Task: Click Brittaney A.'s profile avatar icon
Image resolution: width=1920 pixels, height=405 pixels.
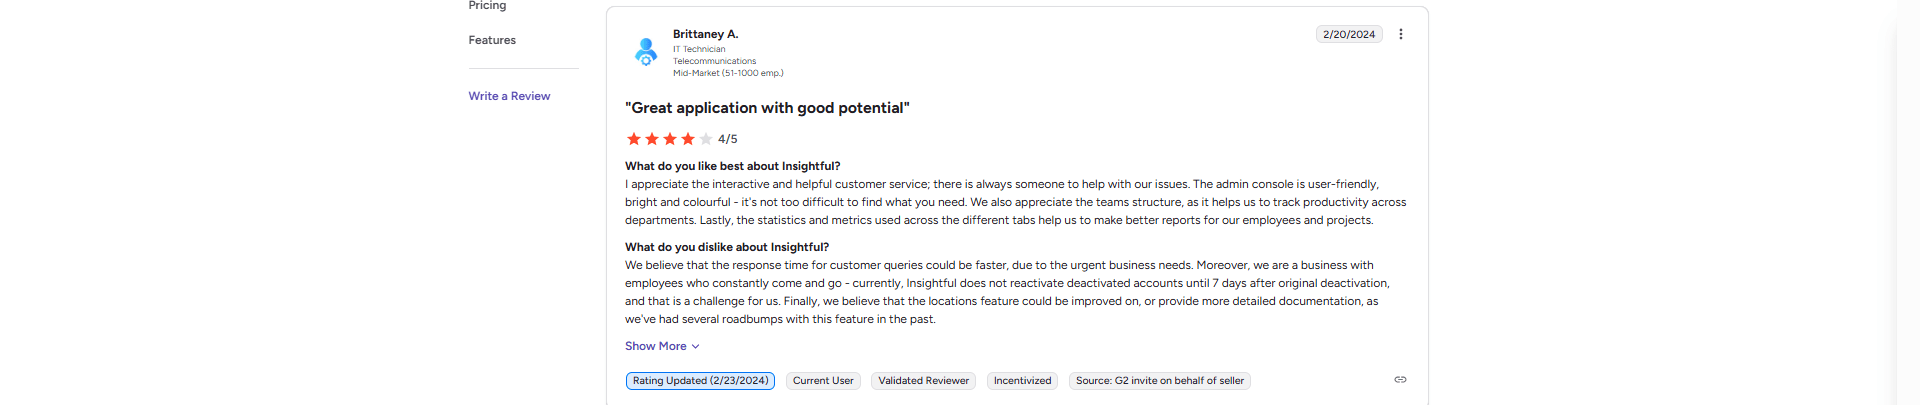Action: pyautogui.click(x=646, y=51)
